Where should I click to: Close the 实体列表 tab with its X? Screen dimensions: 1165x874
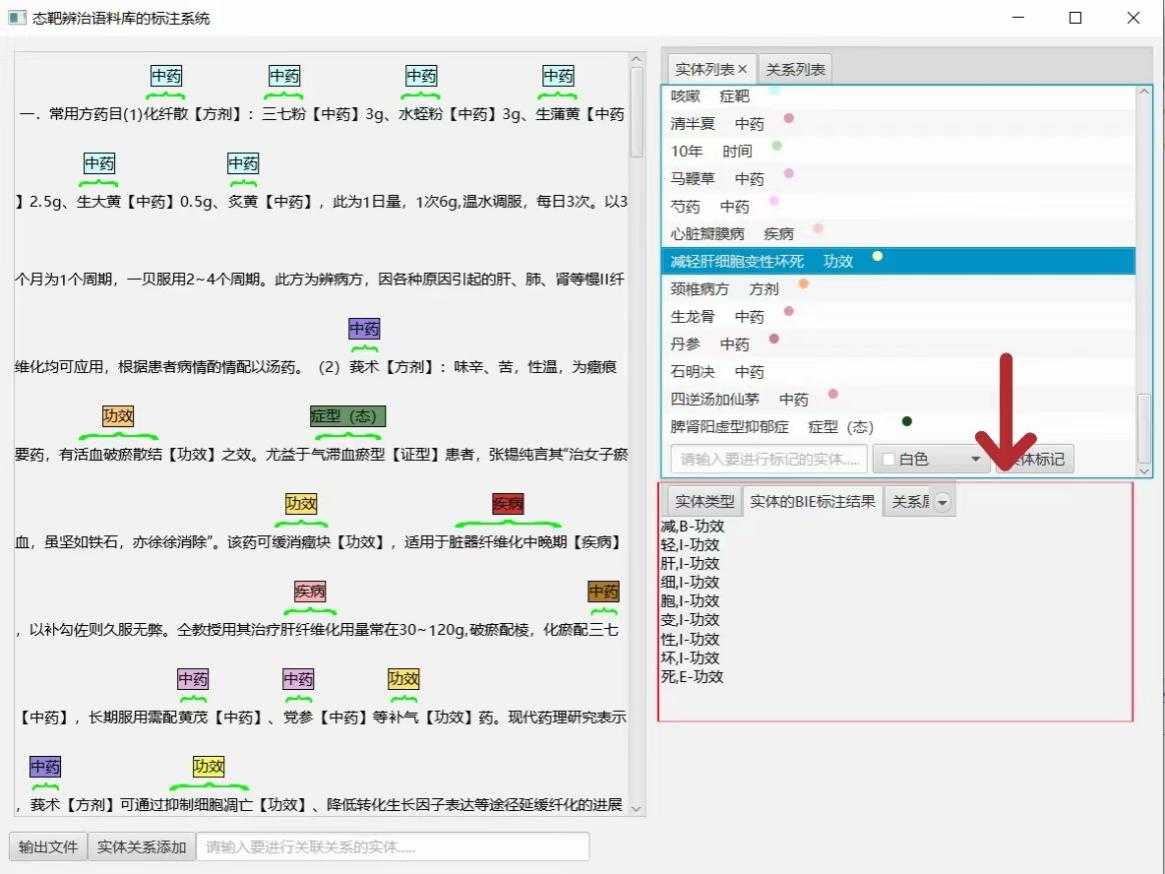pos(742,69)
